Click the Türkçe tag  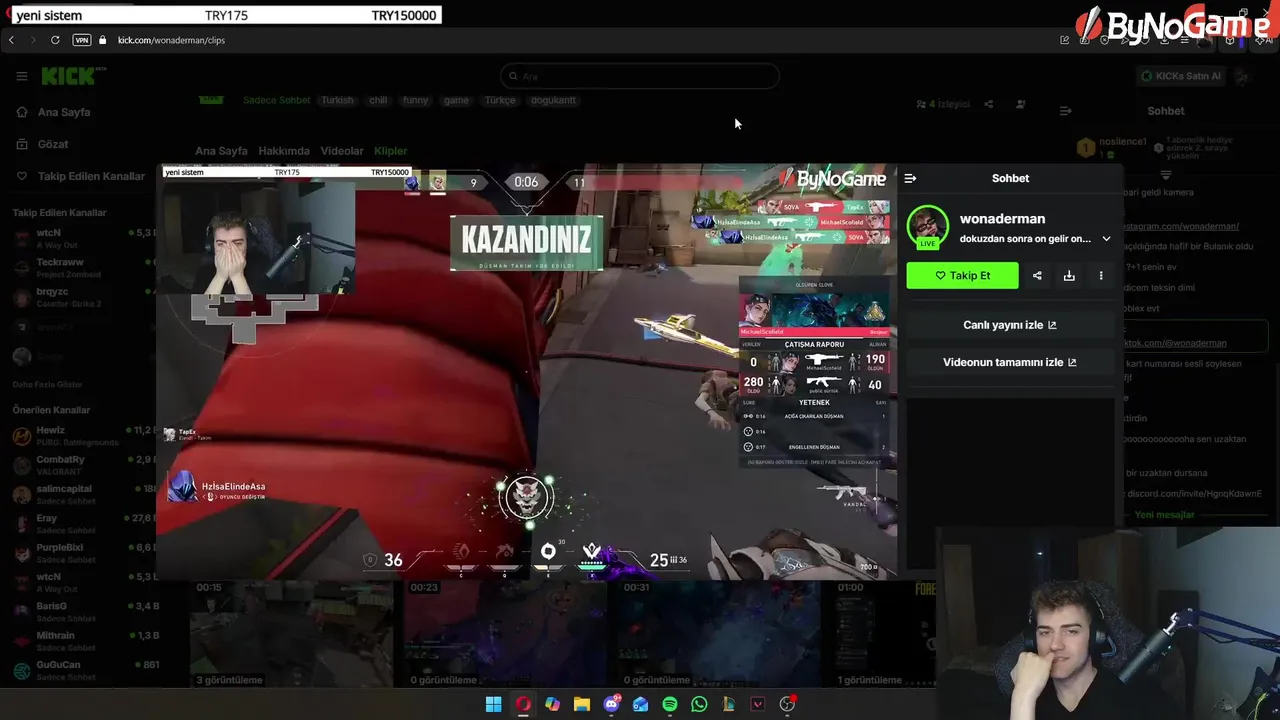tap(500, 100)
